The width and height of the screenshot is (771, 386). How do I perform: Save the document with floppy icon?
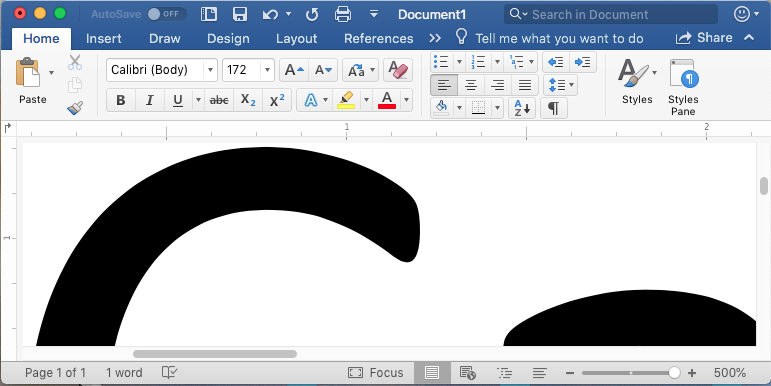(239, 14)
